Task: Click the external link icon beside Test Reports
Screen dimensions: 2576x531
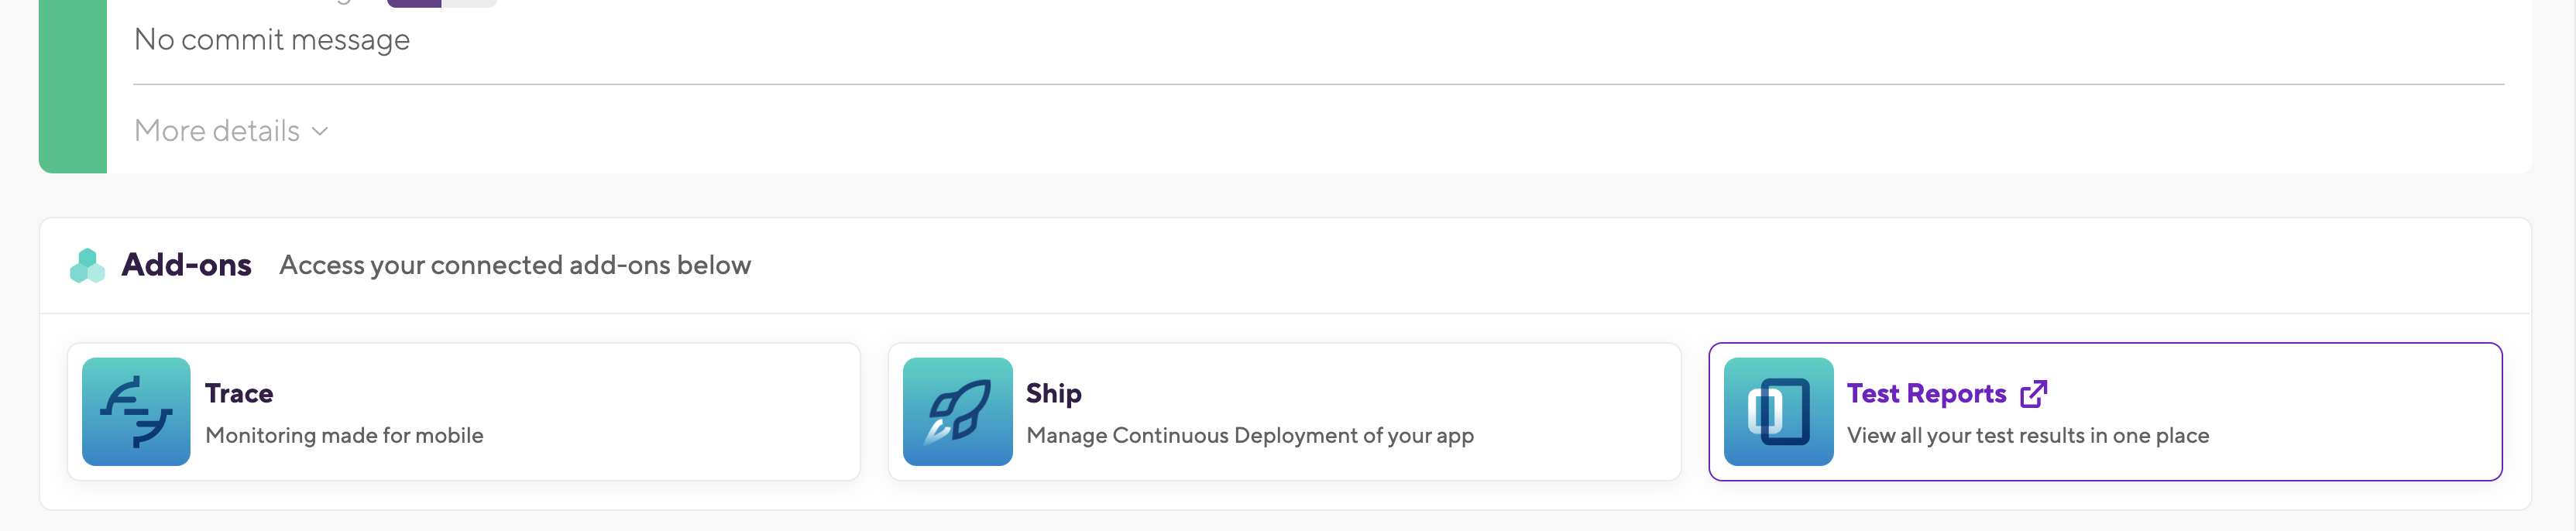Action: (x=2033, y=394)
